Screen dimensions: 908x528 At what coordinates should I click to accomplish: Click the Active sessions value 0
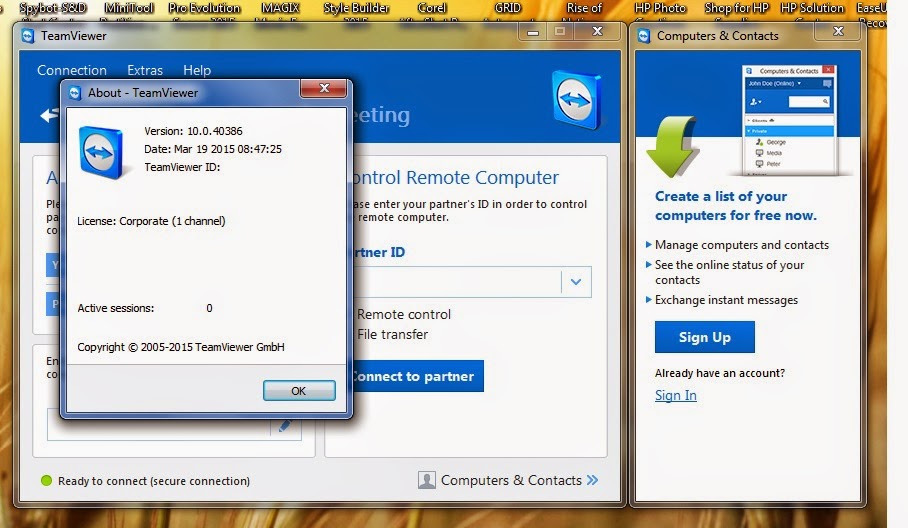click(x=209, y=308)
